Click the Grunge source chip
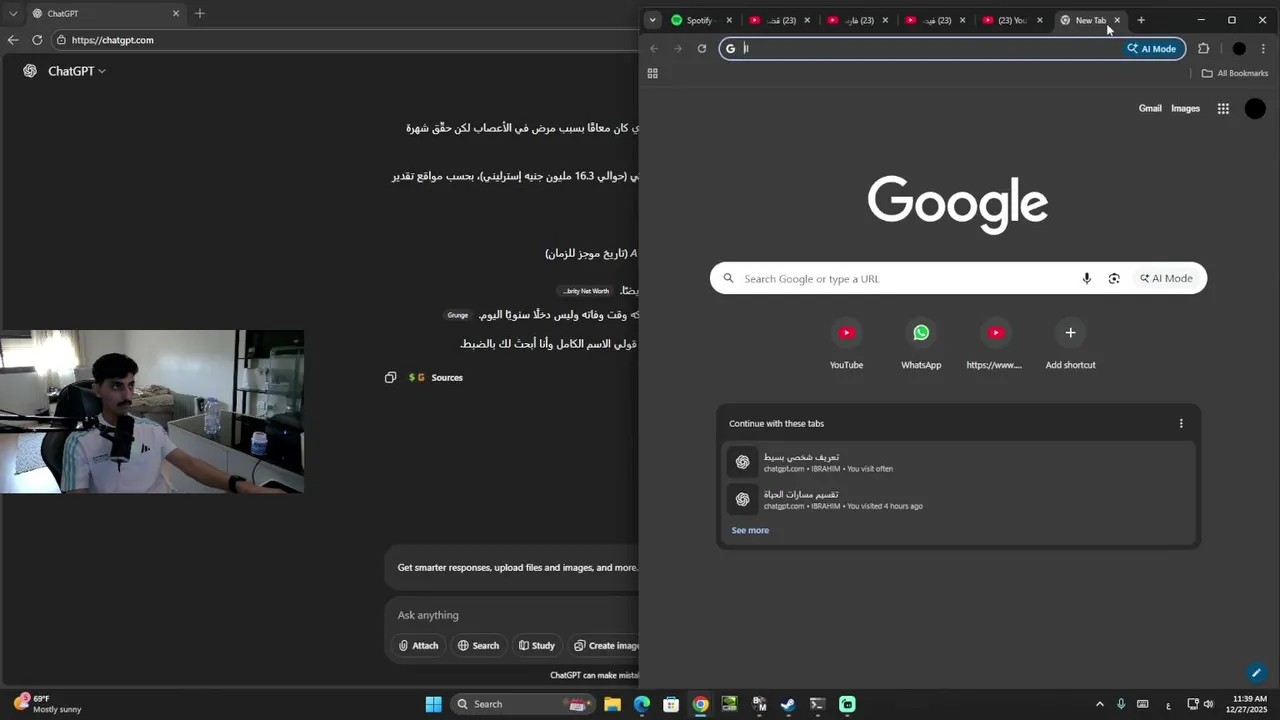This screenshot has width=1280, height=720. point(458,315)
